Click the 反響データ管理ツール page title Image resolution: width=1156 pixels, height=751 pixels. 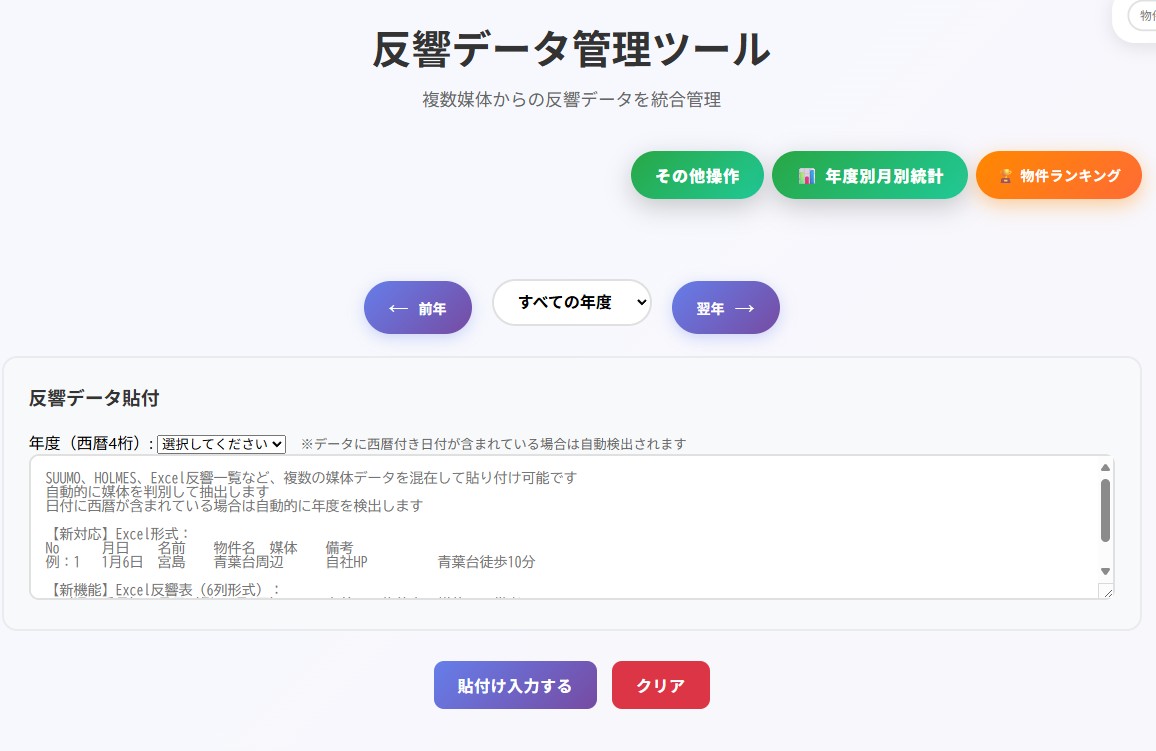pyautogui.click(x=571, y=49)
